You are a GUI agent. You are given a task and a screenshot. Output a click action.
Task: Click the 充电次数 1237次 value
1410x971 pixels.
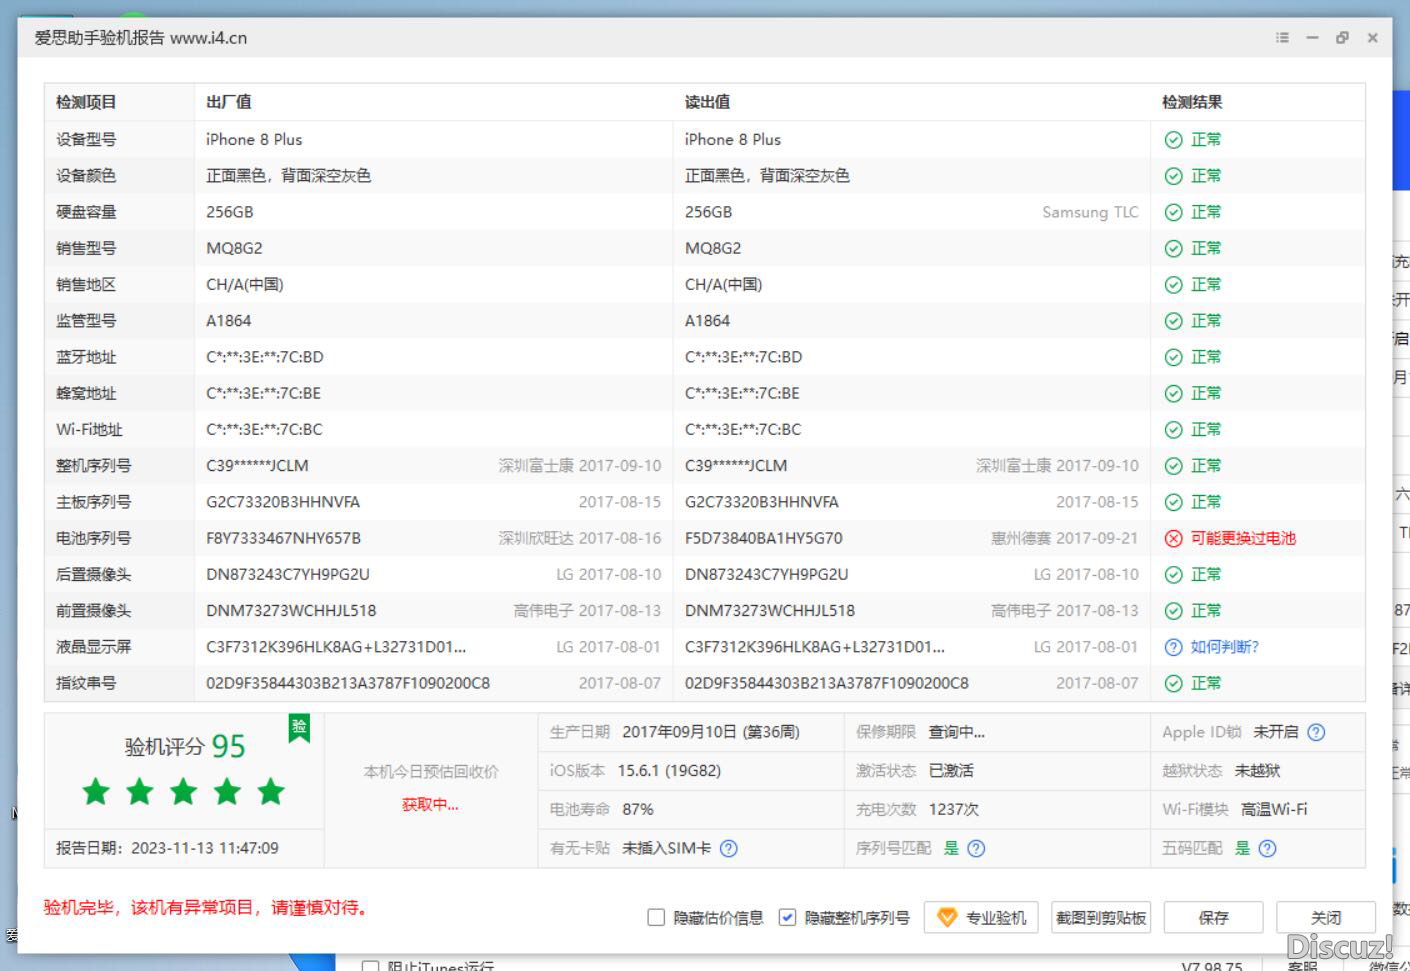coord(953,809)
